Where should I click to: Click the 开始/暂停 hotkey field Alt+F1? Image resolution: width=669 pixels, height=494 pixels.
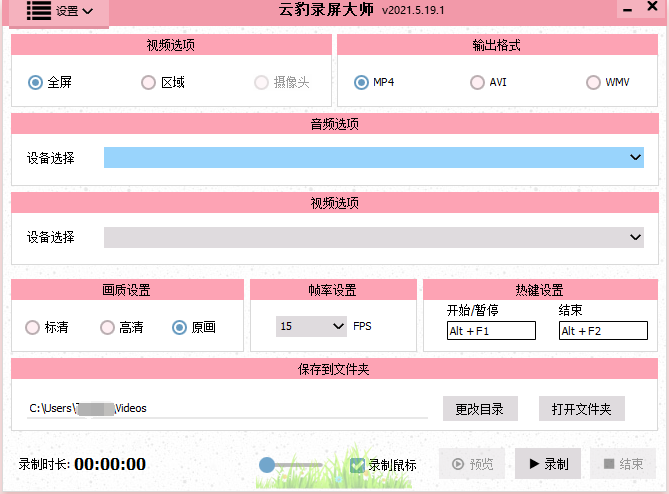(491, 331)
